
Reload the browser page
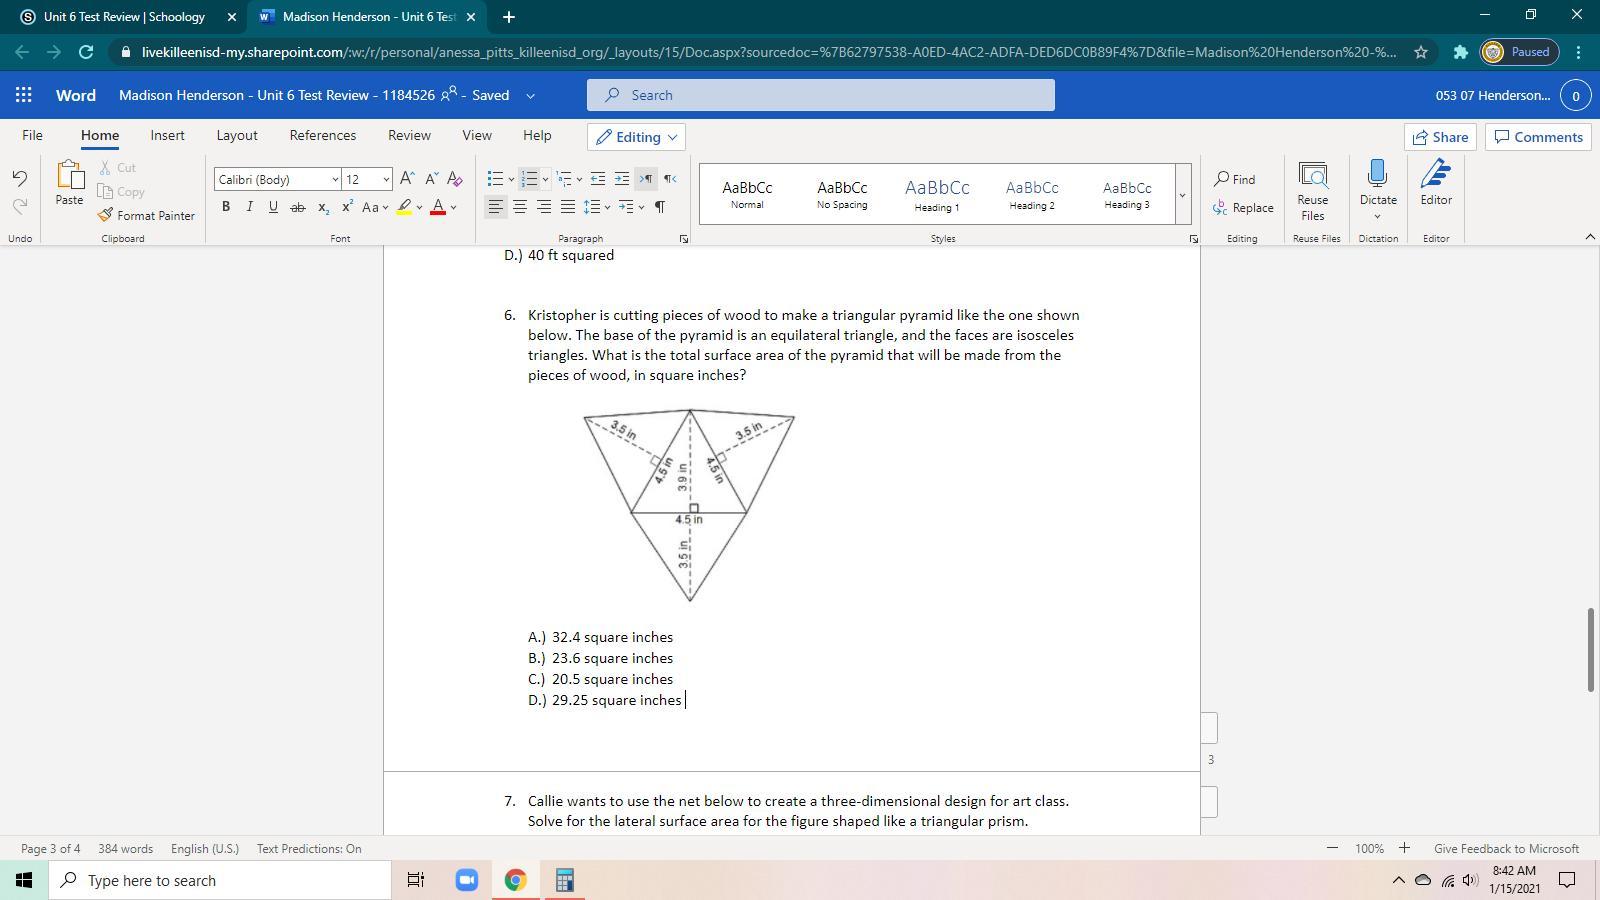[x=86, y=52]
